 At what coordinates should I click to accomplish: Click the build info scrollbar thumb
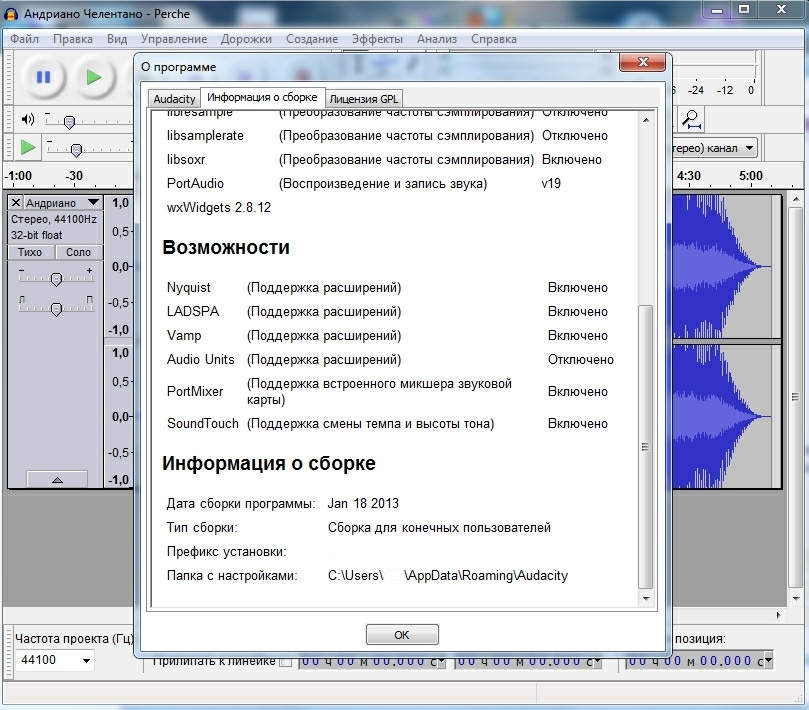[645, 447]
